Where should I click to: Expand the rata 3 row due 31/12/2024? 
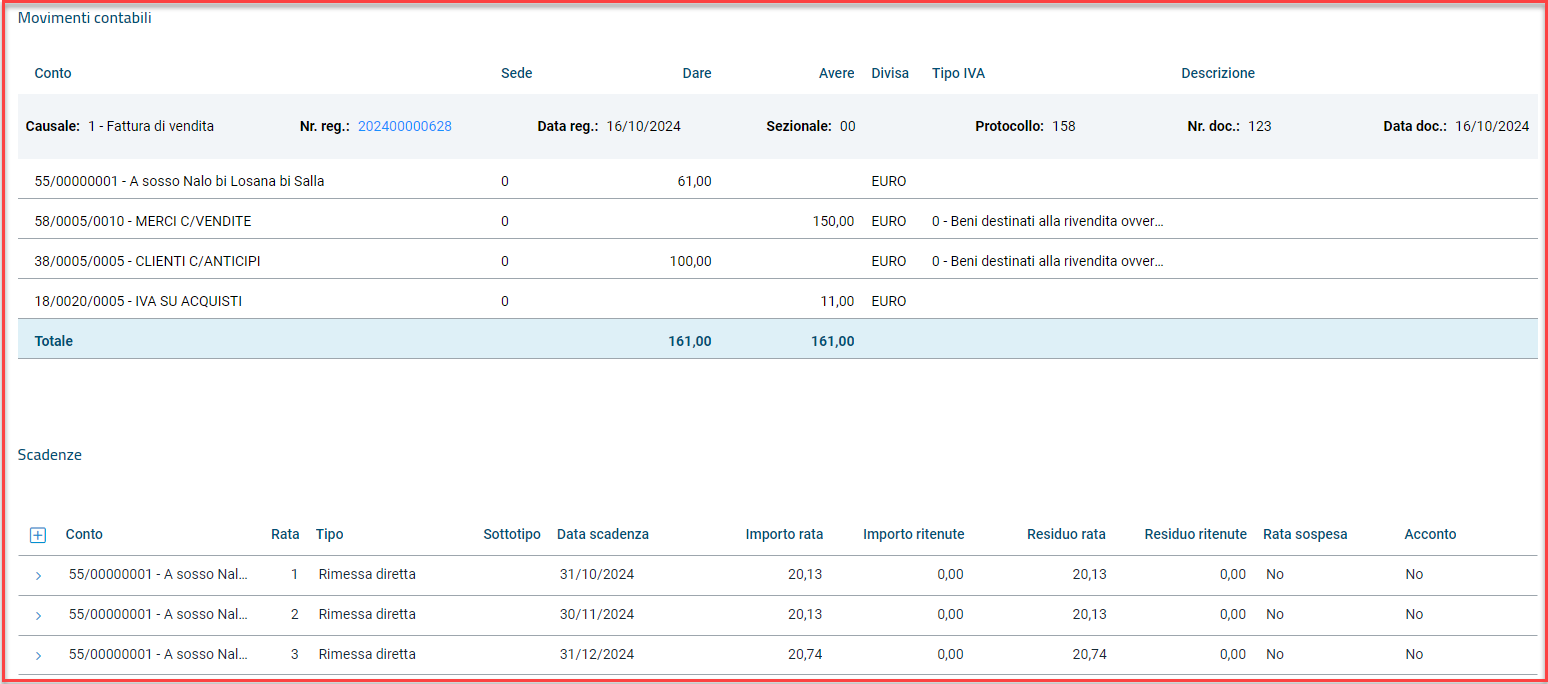point(38,655)
